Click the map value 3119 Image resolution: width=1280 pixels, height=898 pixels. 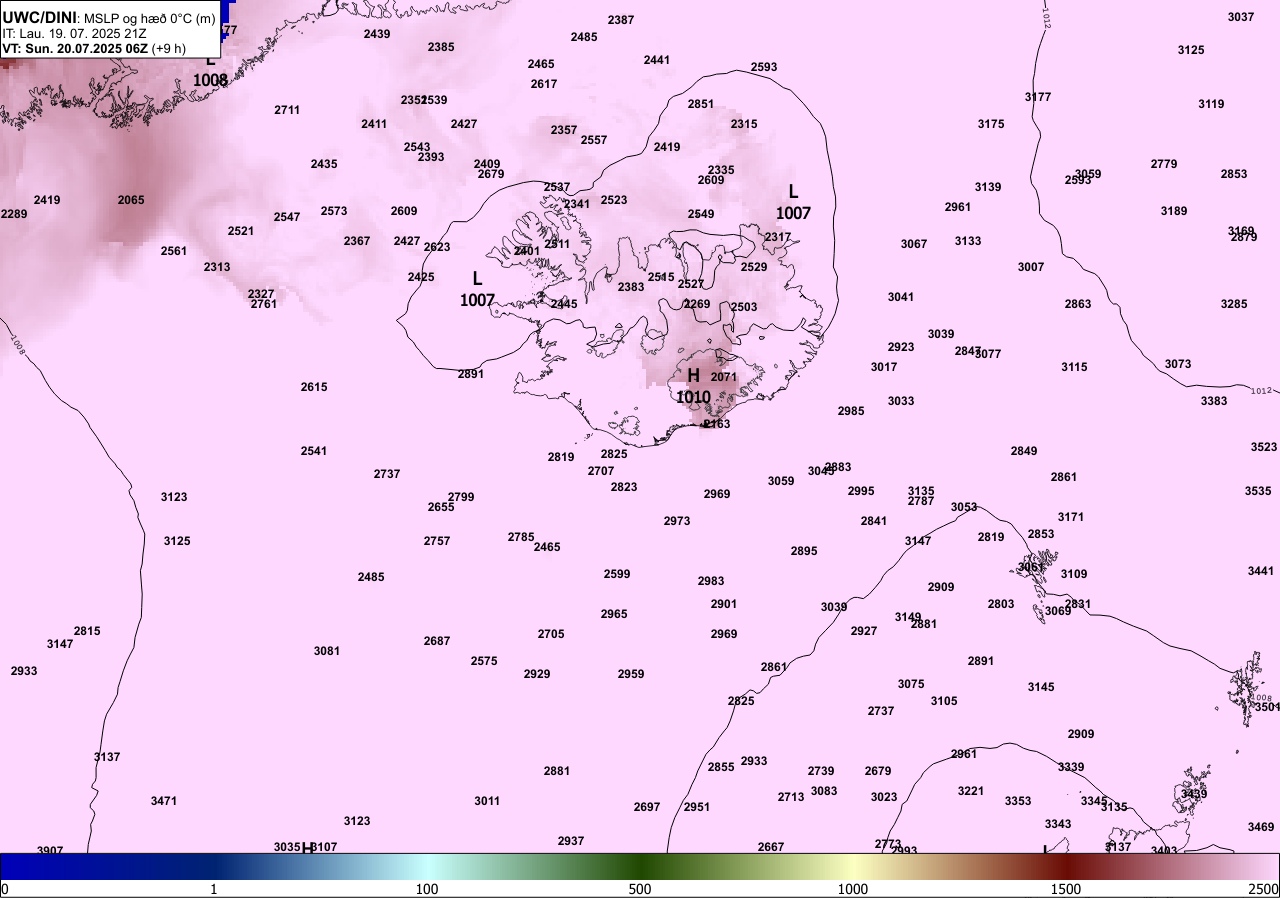(x=1211, y=104)
